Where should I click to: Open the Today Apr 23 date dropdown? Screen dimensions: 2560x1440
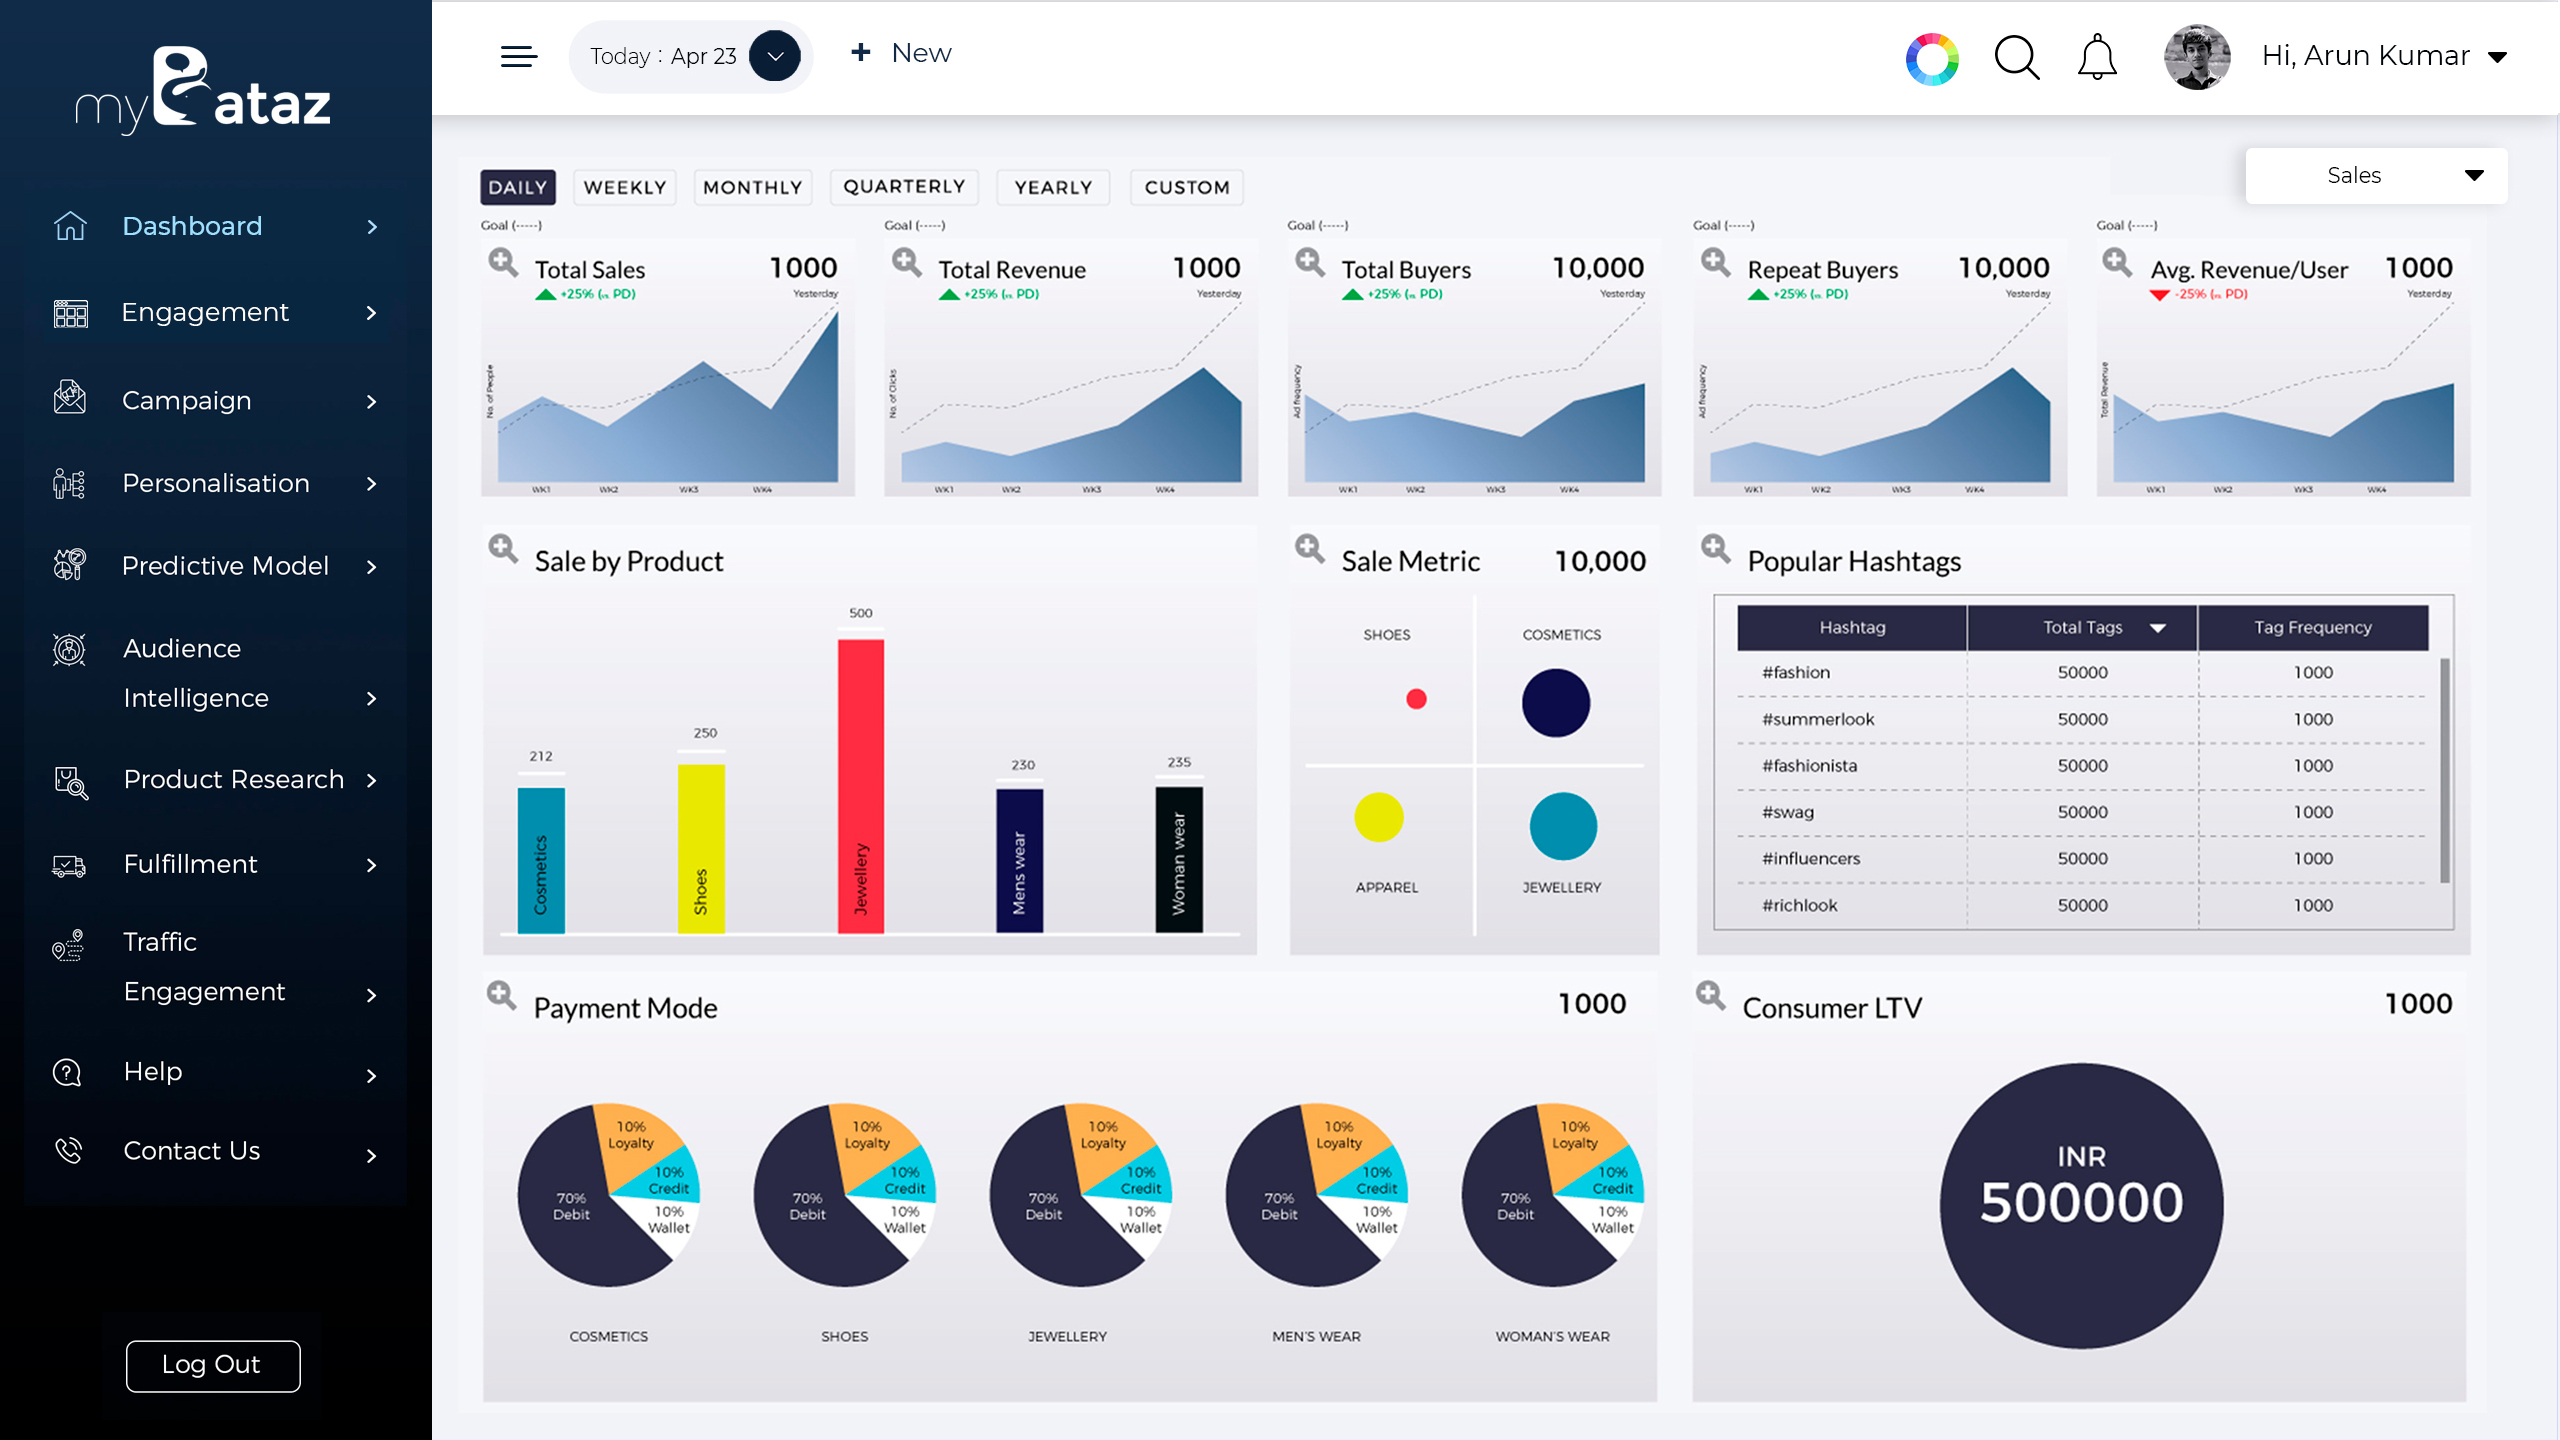[775, 56]
